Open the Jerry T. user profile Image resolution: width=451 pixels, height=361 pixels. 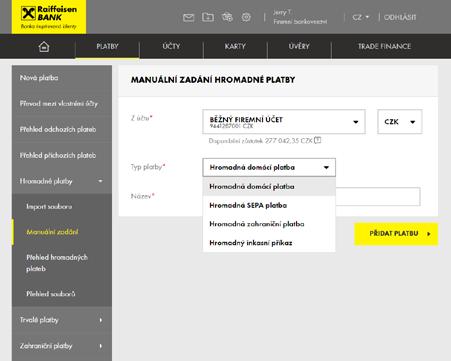click(300, 17)
